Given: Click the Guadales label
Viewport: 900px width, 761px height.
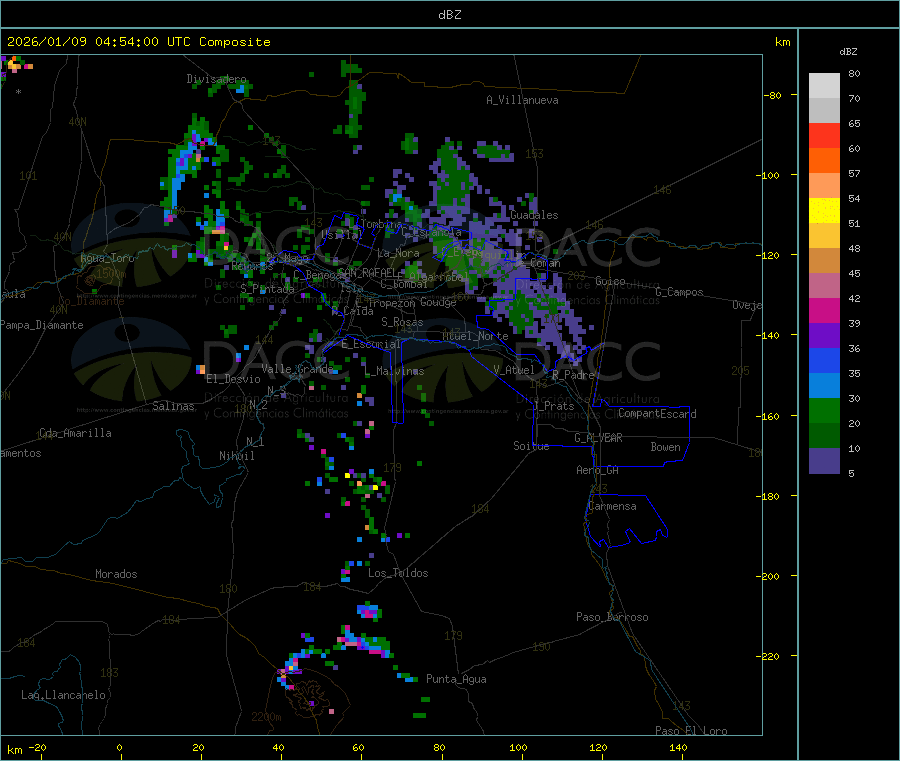Looking at the screenshot, I should click(x=534, y=215).
